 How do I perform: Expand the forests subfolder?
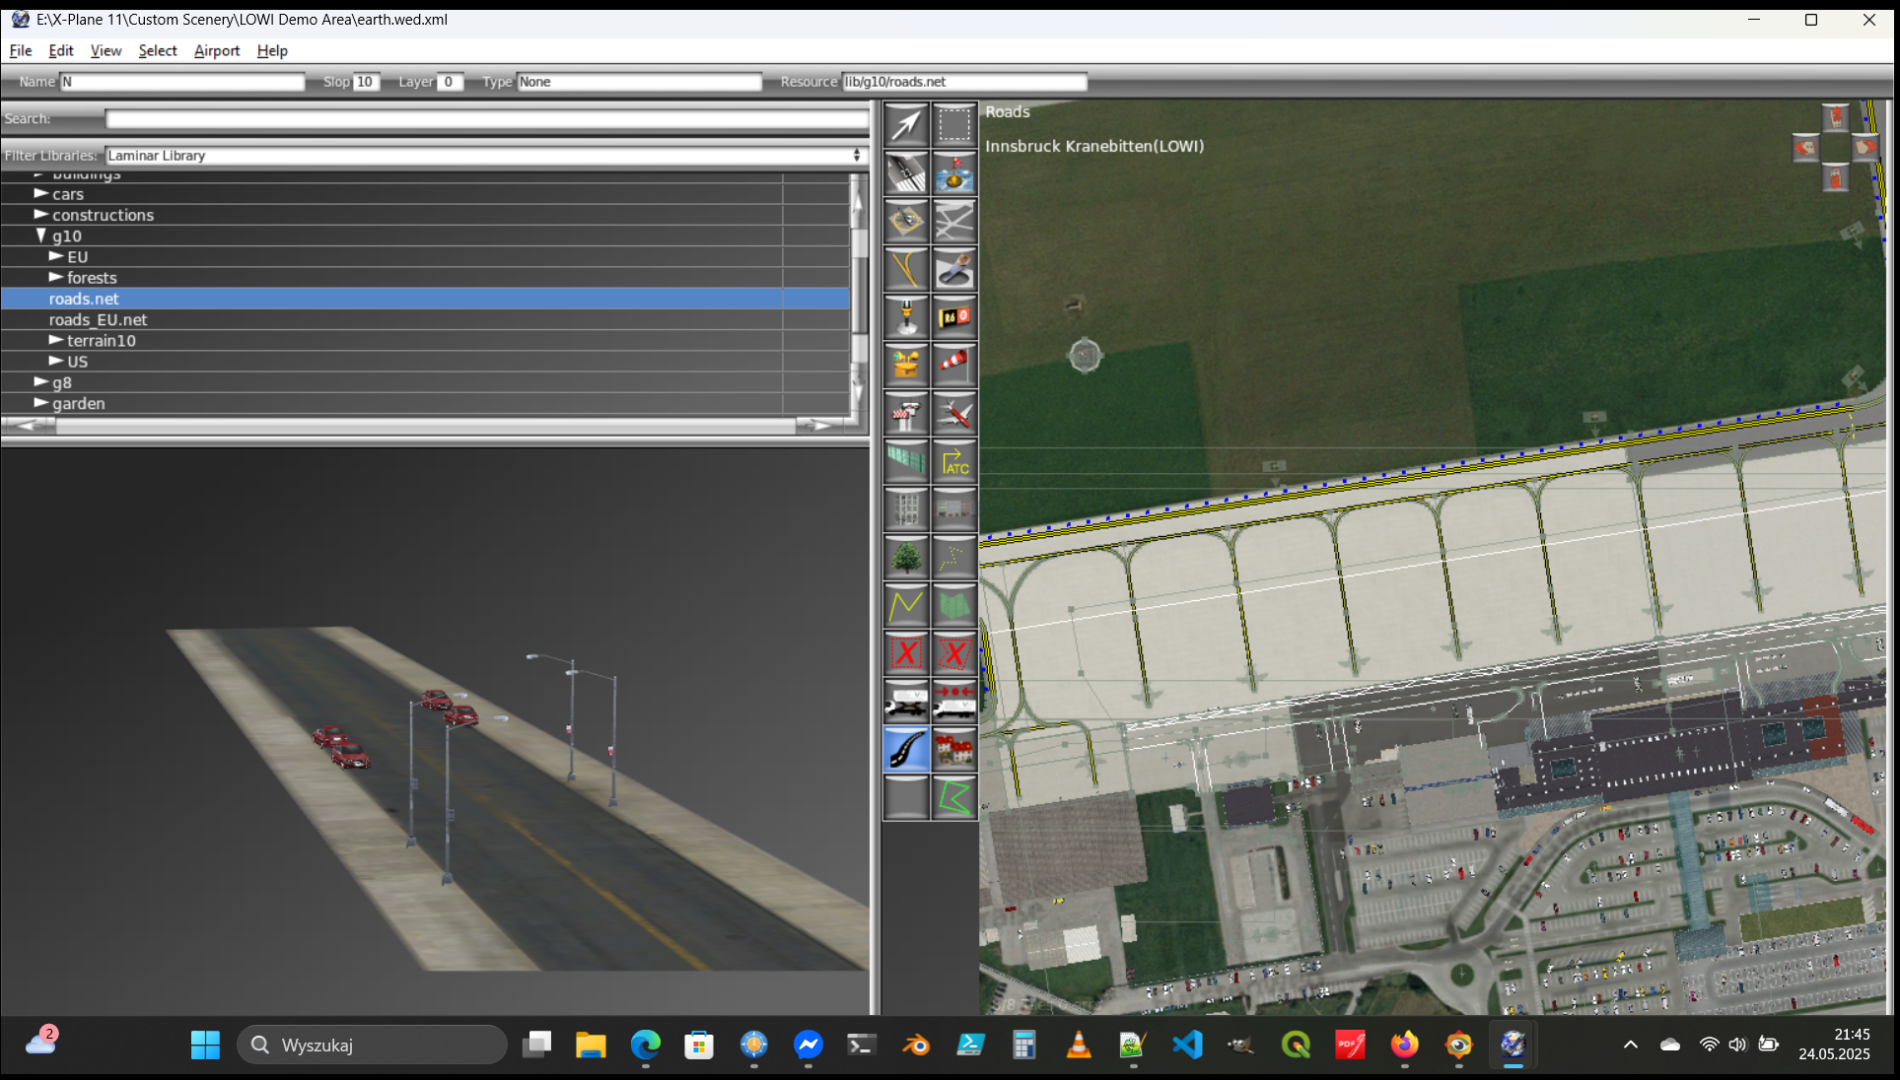click(56, 277)
